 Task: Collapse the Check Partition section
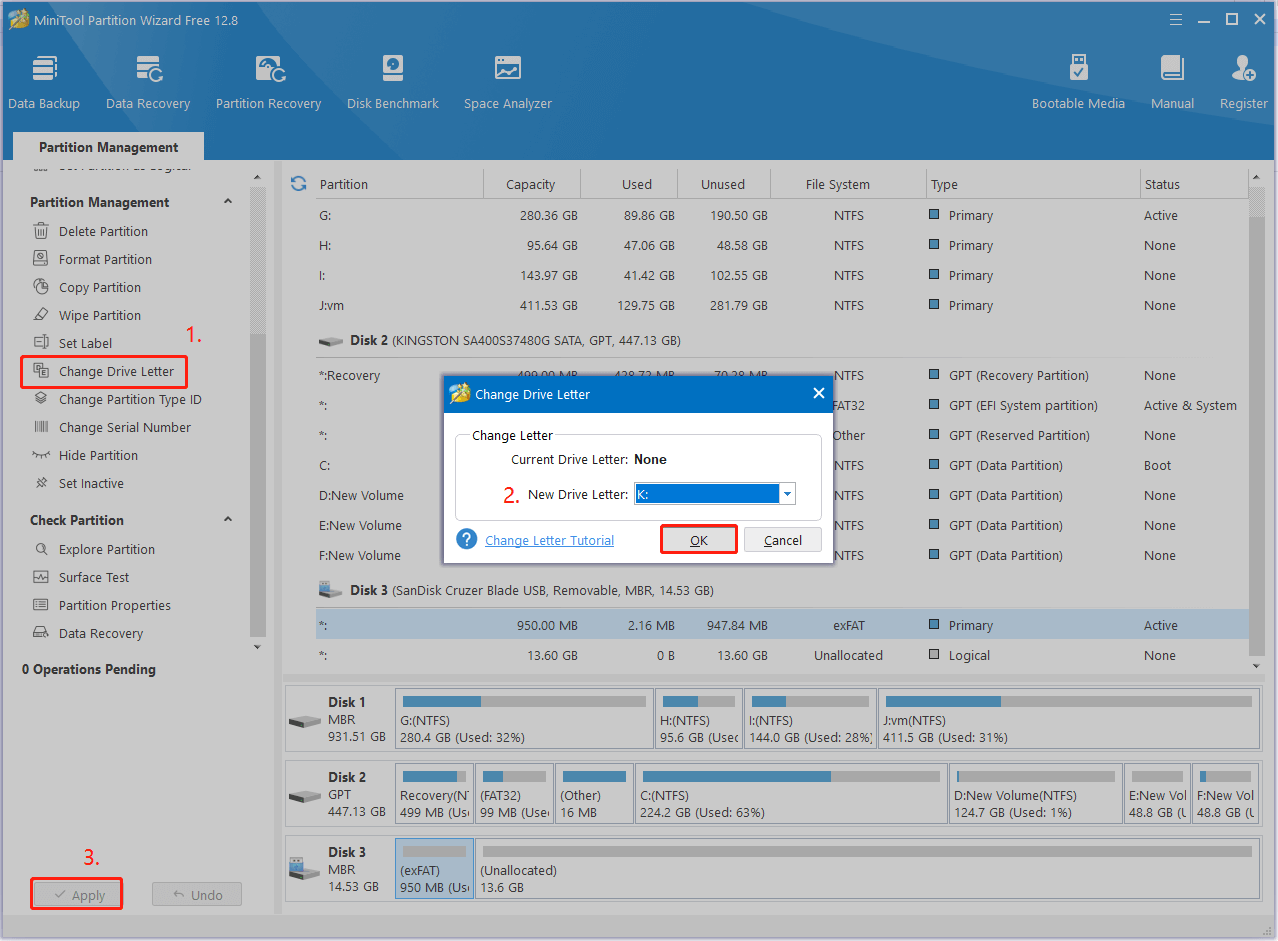[x=228, y=520]
